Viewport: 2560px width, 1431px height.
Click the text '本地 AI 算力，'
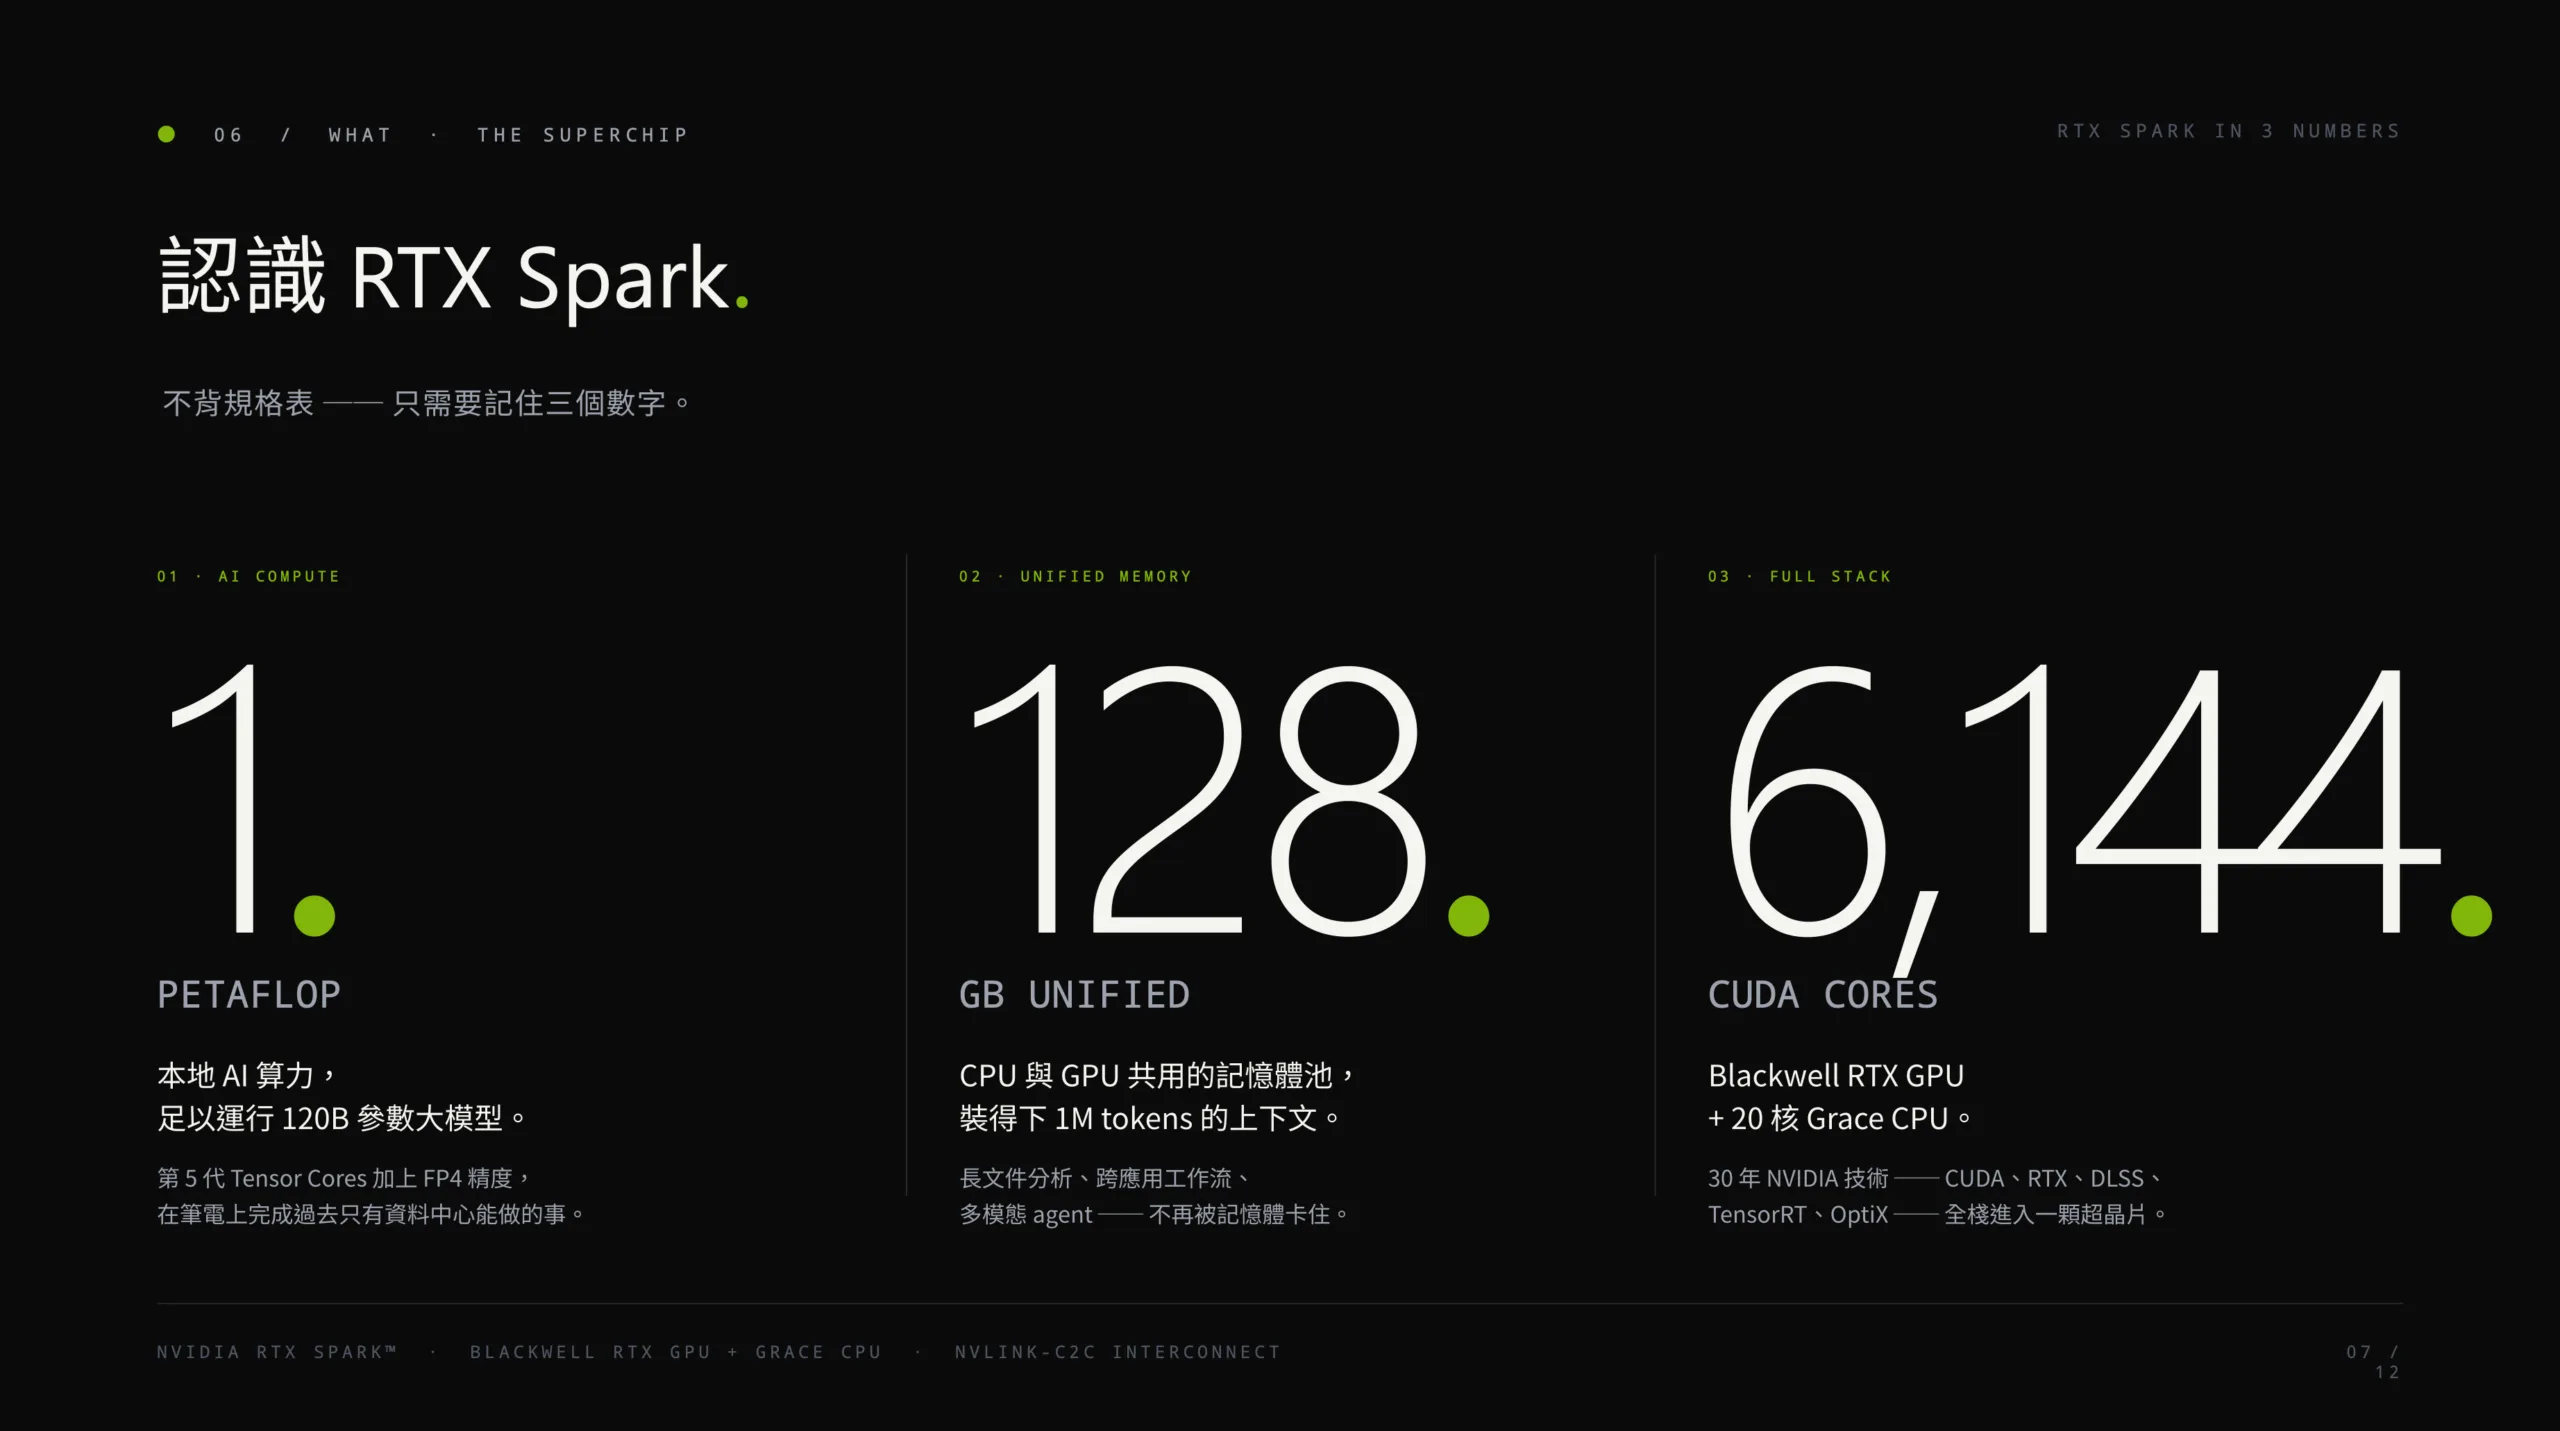[x=246, y=1075]
